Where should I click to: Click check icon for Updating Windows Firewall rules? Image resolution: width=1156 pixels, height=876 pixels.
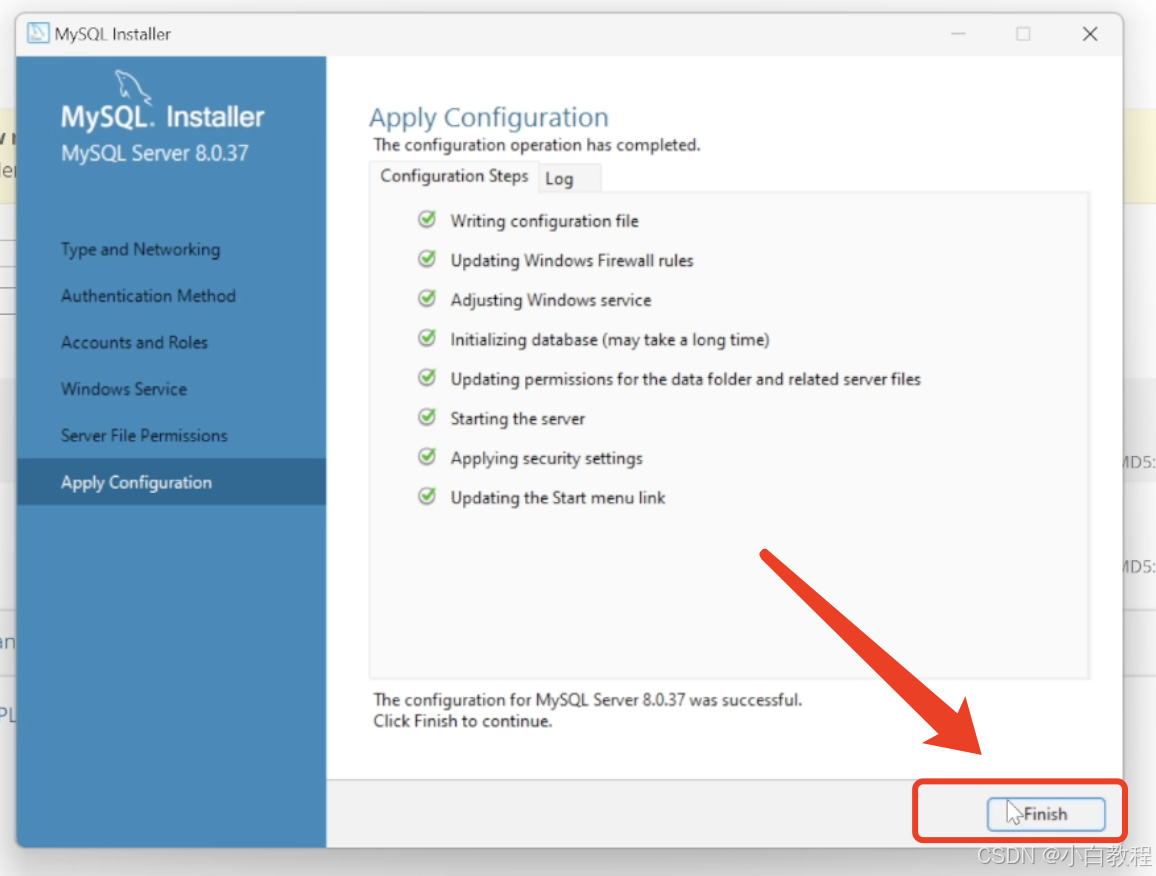coord(427,259)
